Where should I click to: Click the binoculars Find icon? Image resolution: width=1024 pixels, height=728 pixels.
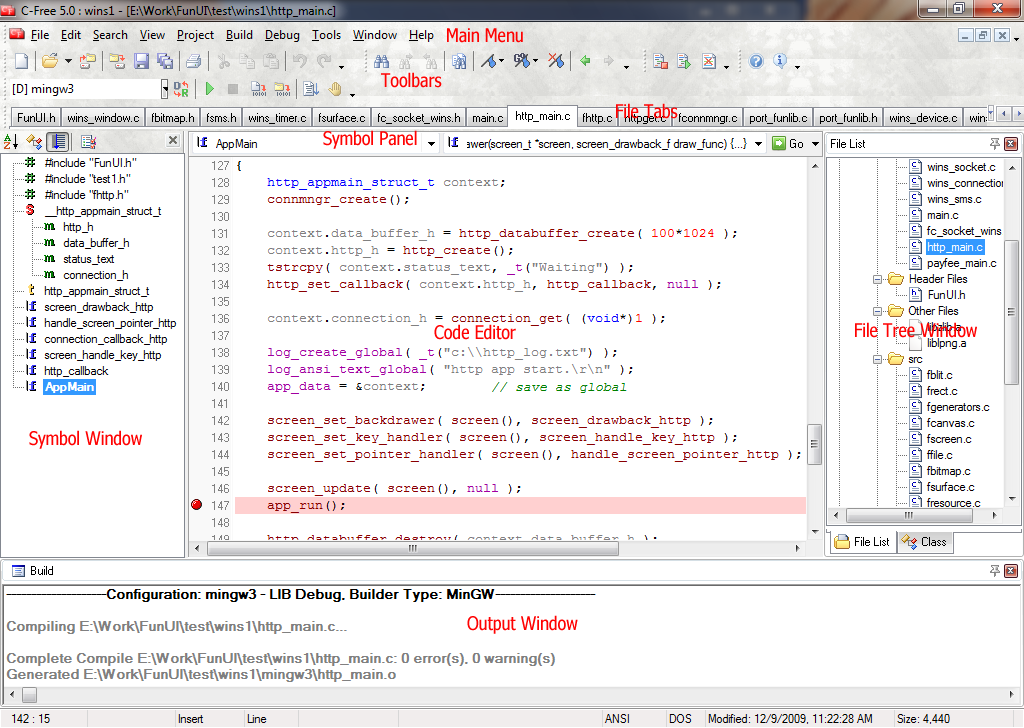point(381,61)
